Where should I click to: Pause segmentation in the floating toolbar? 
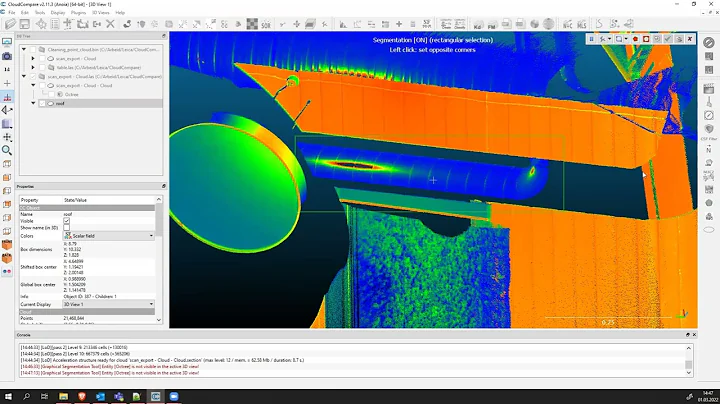[591, 39]
